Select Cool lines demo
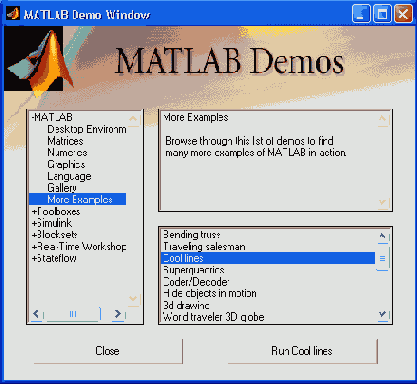The height and width of the screenshot is (384, 417). tap(268, 258)
